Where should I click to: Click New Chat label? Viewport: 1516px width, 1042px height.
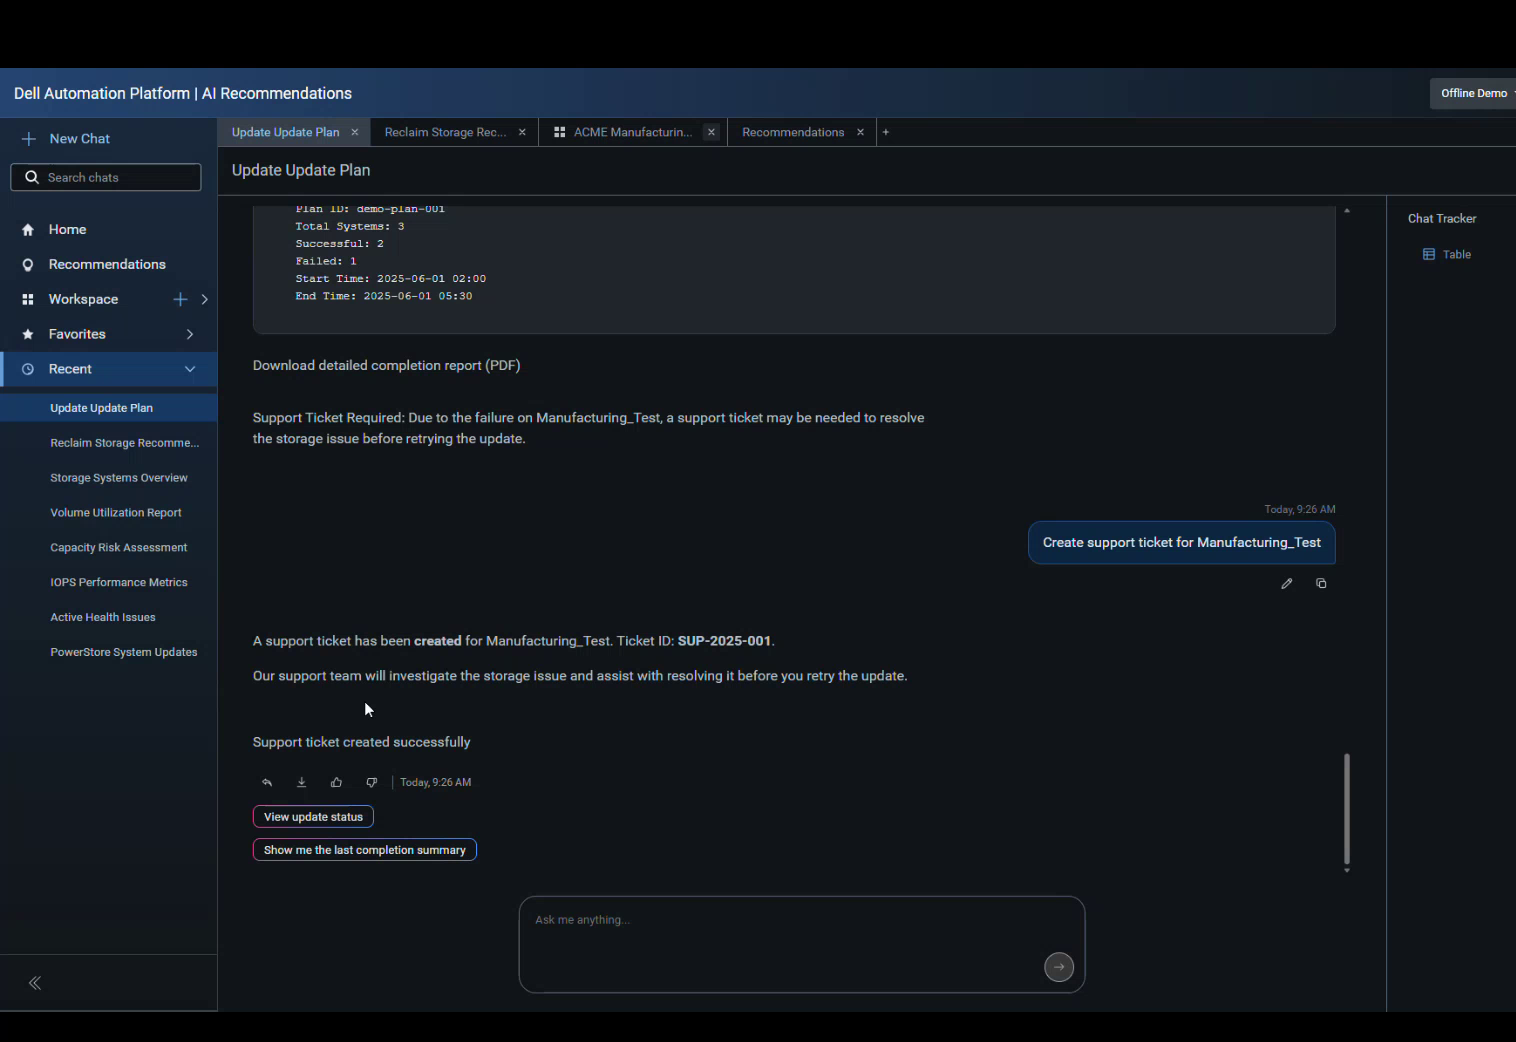click(80, 139)
